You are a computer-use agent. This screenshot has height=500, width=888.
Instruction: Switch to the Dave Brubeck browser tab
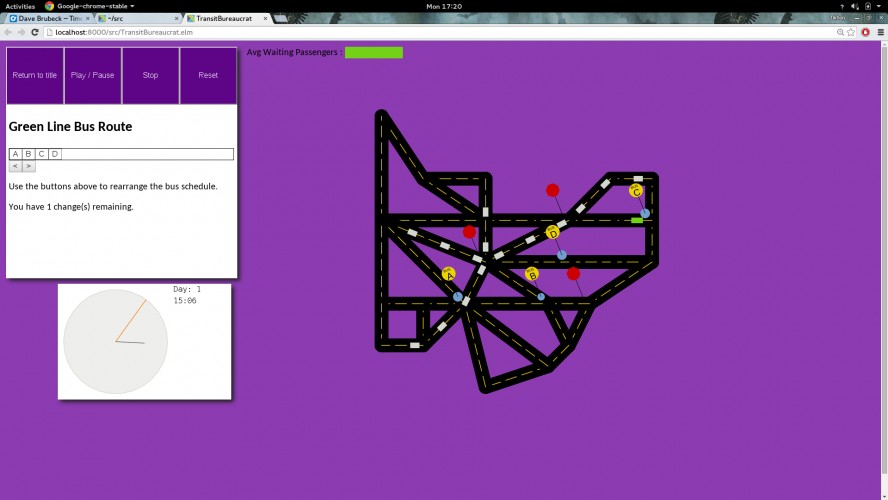coord(50,18)
